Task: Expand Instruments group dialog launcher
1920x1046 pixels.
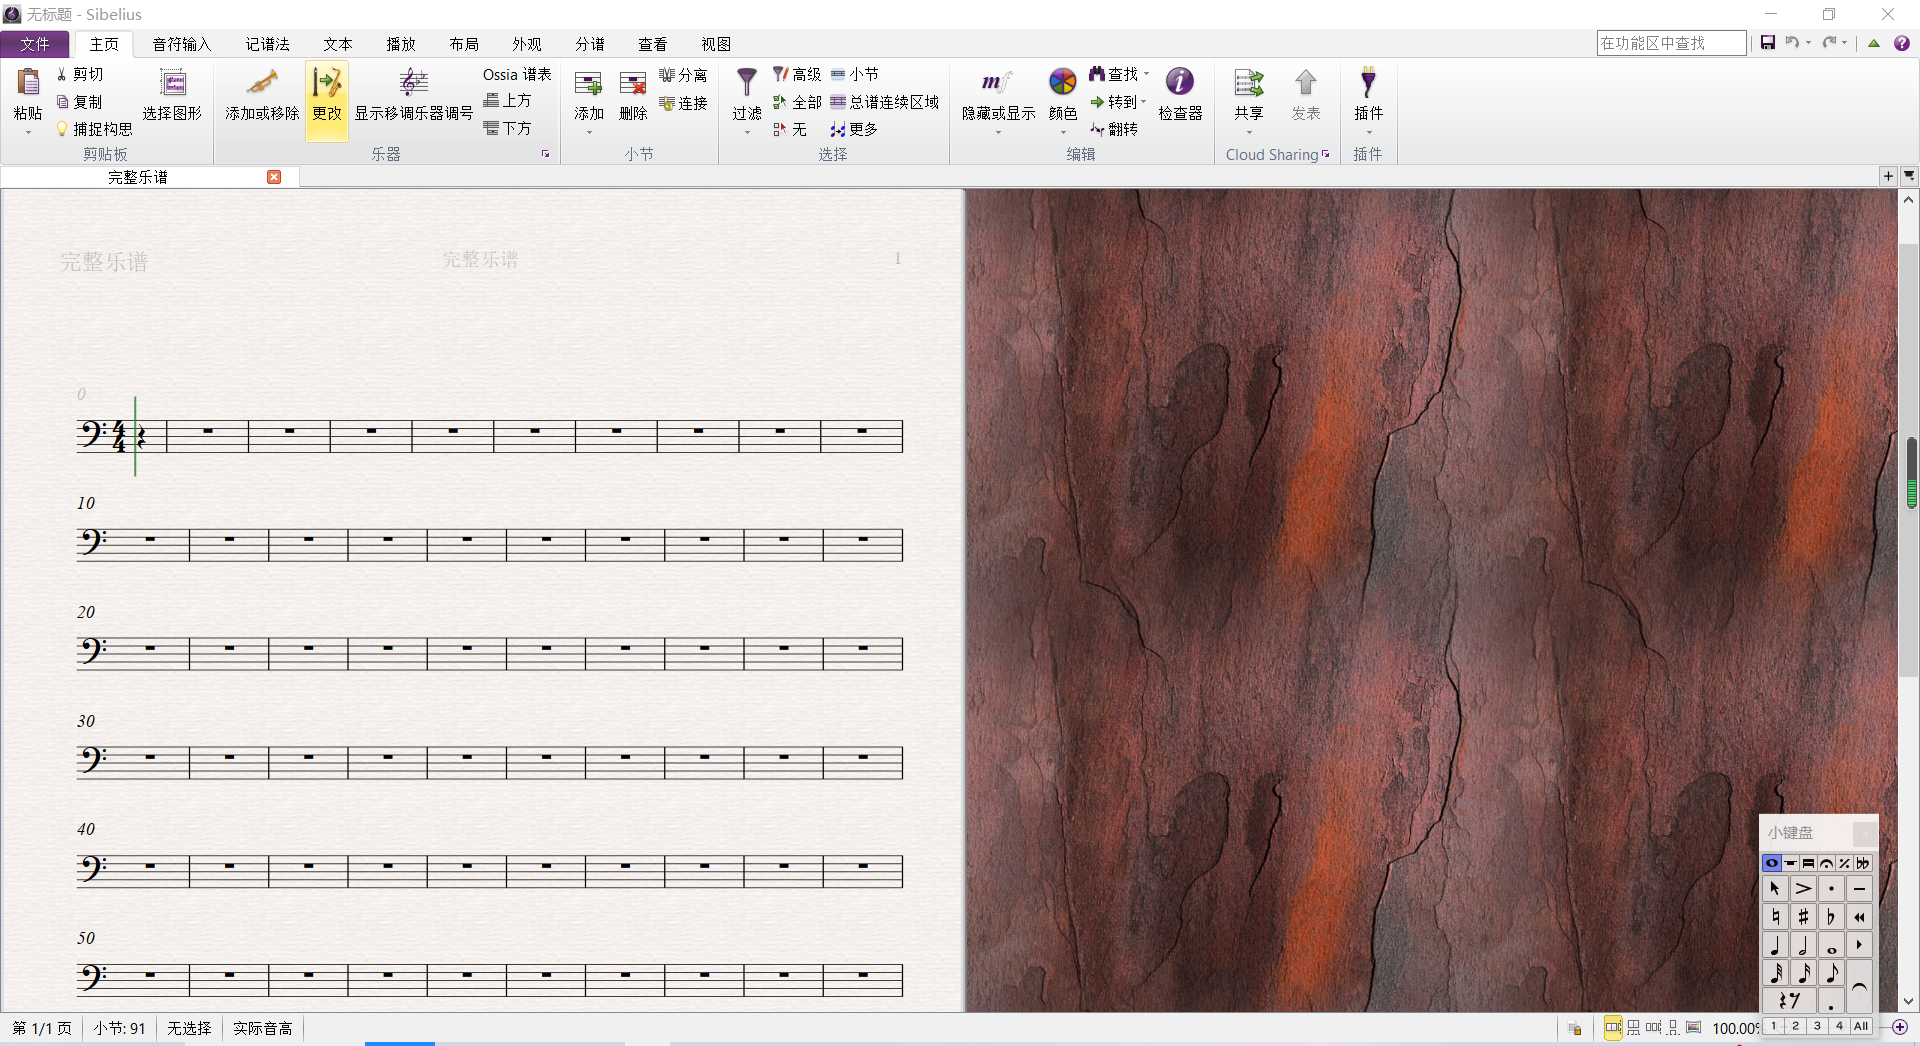Action: pos(546,154)
